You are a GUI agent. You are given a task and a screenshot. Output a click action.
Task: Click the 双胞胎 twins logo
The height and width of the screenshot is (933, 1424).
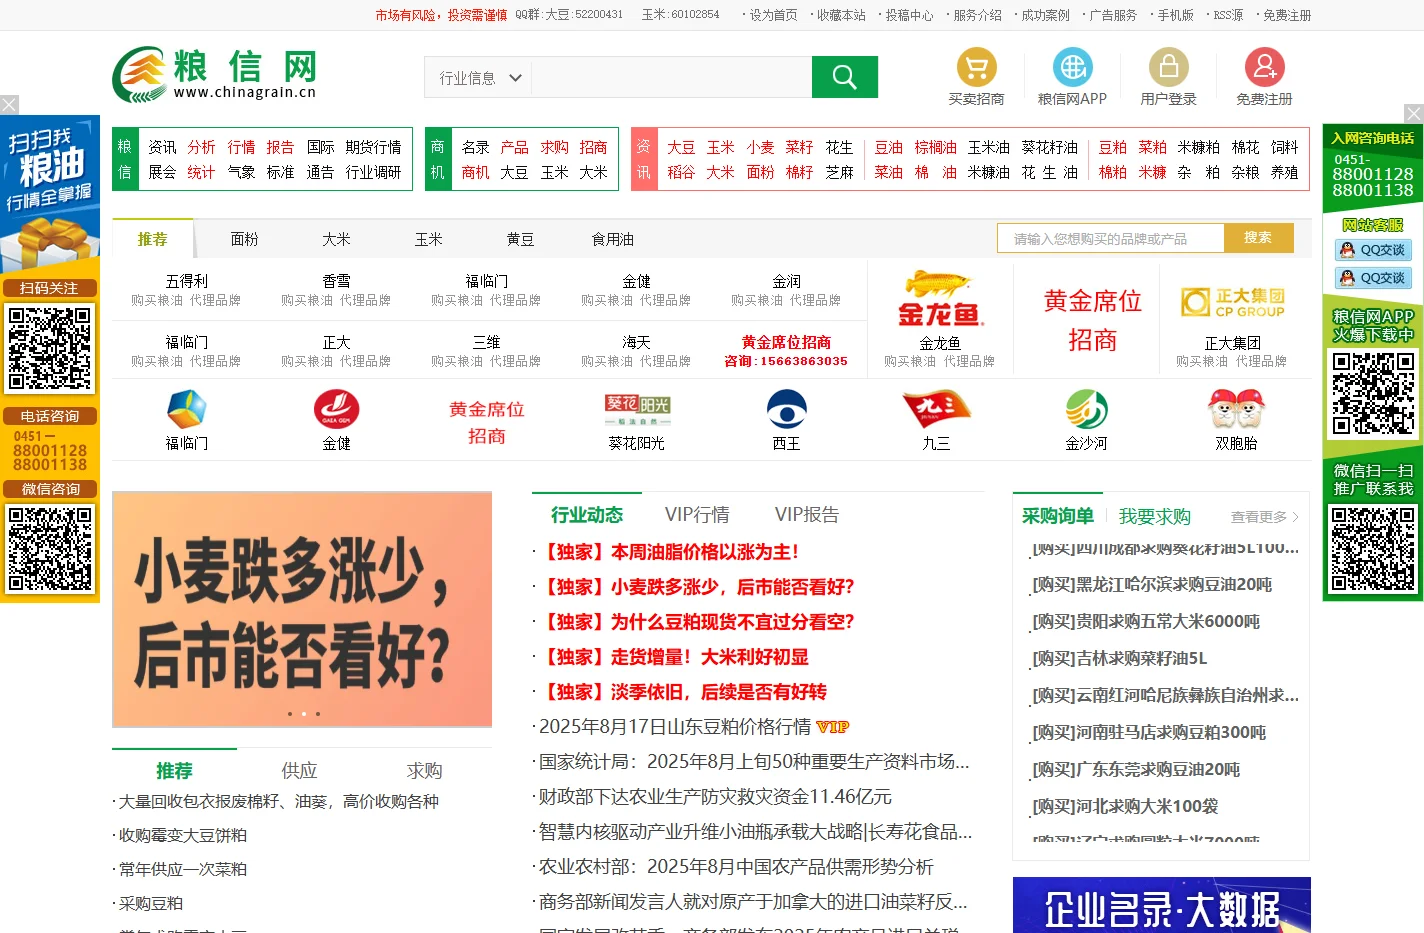point(1236,409)
